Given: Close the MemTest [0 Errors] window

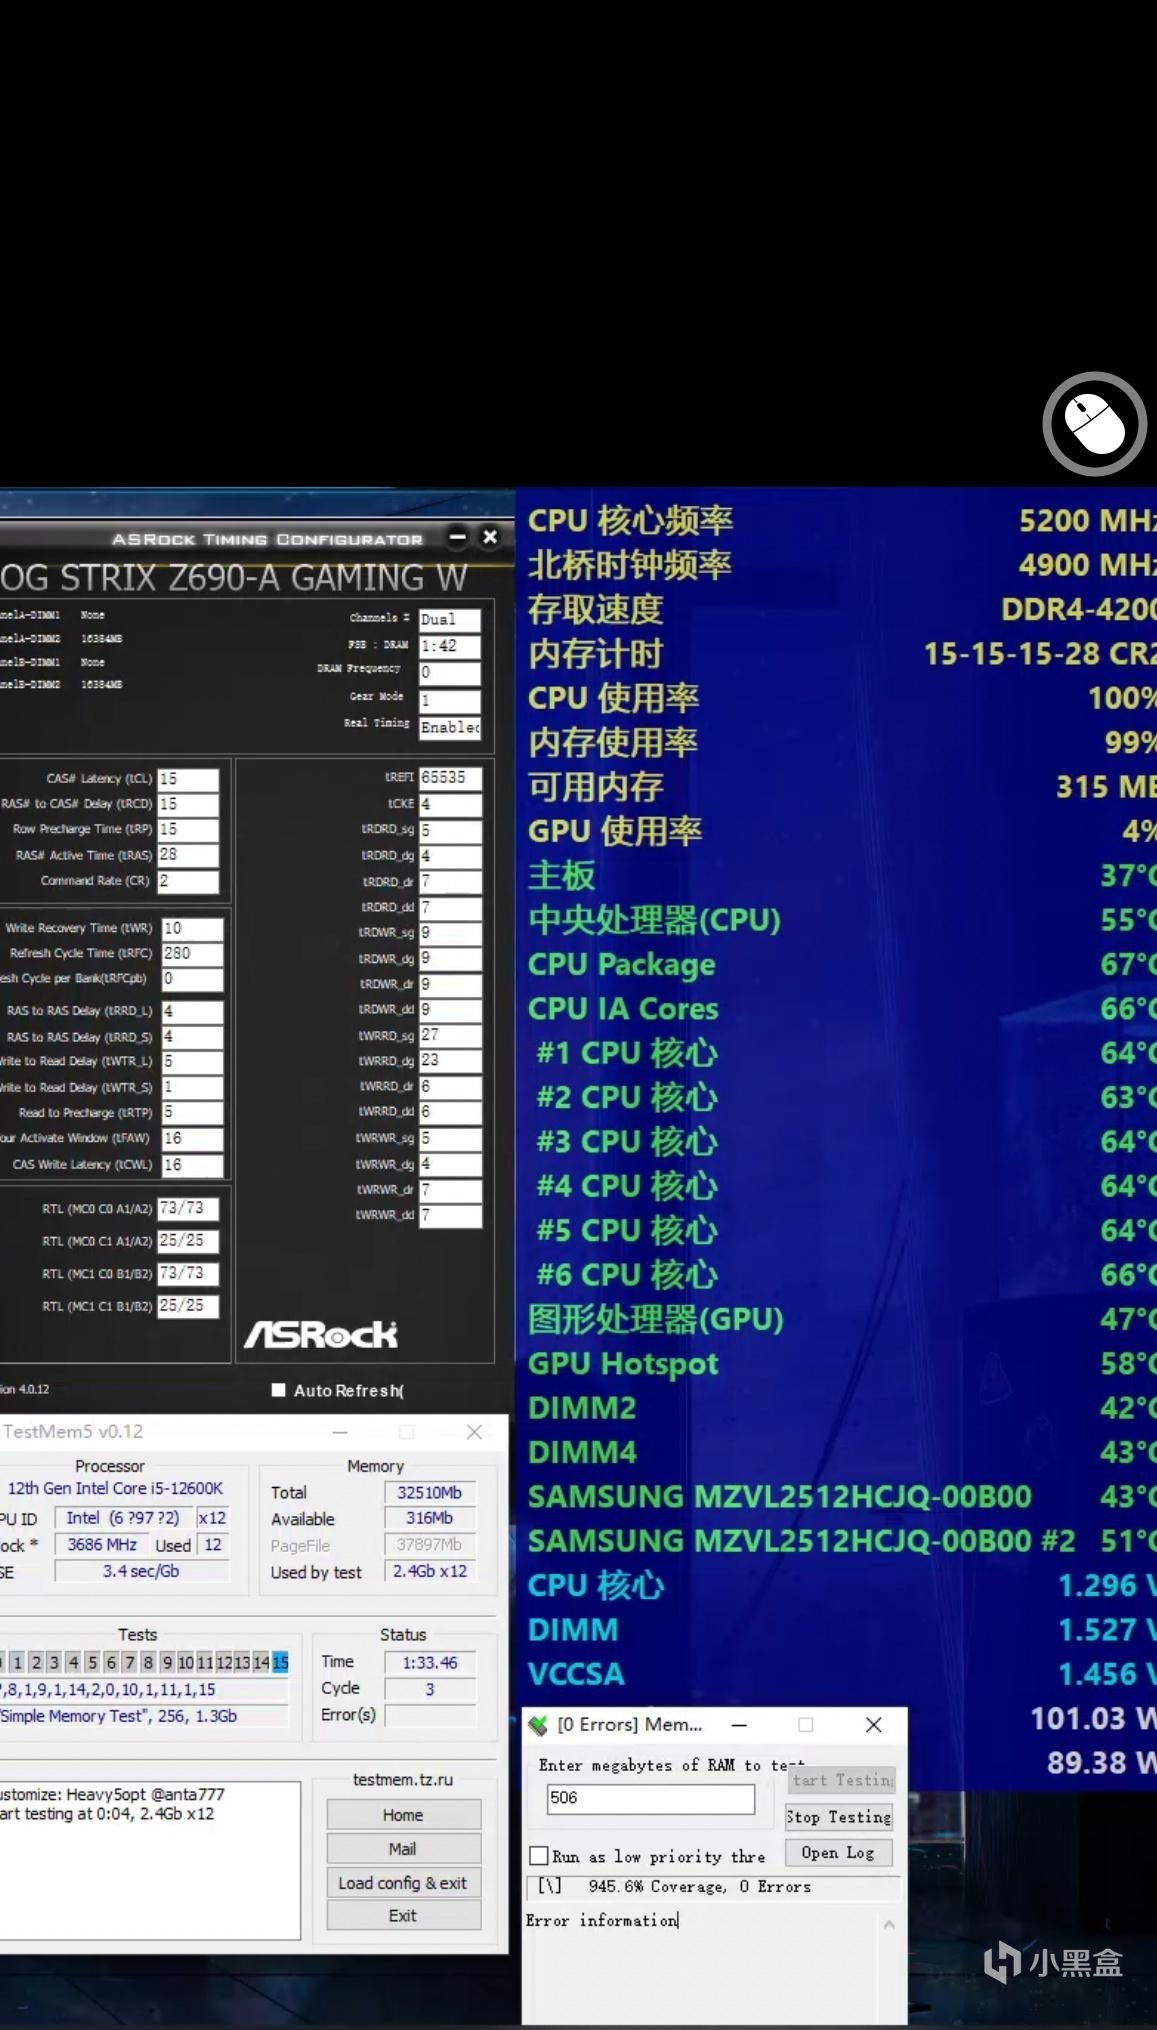Looking at the screenshot, I should coord(873,1725).
